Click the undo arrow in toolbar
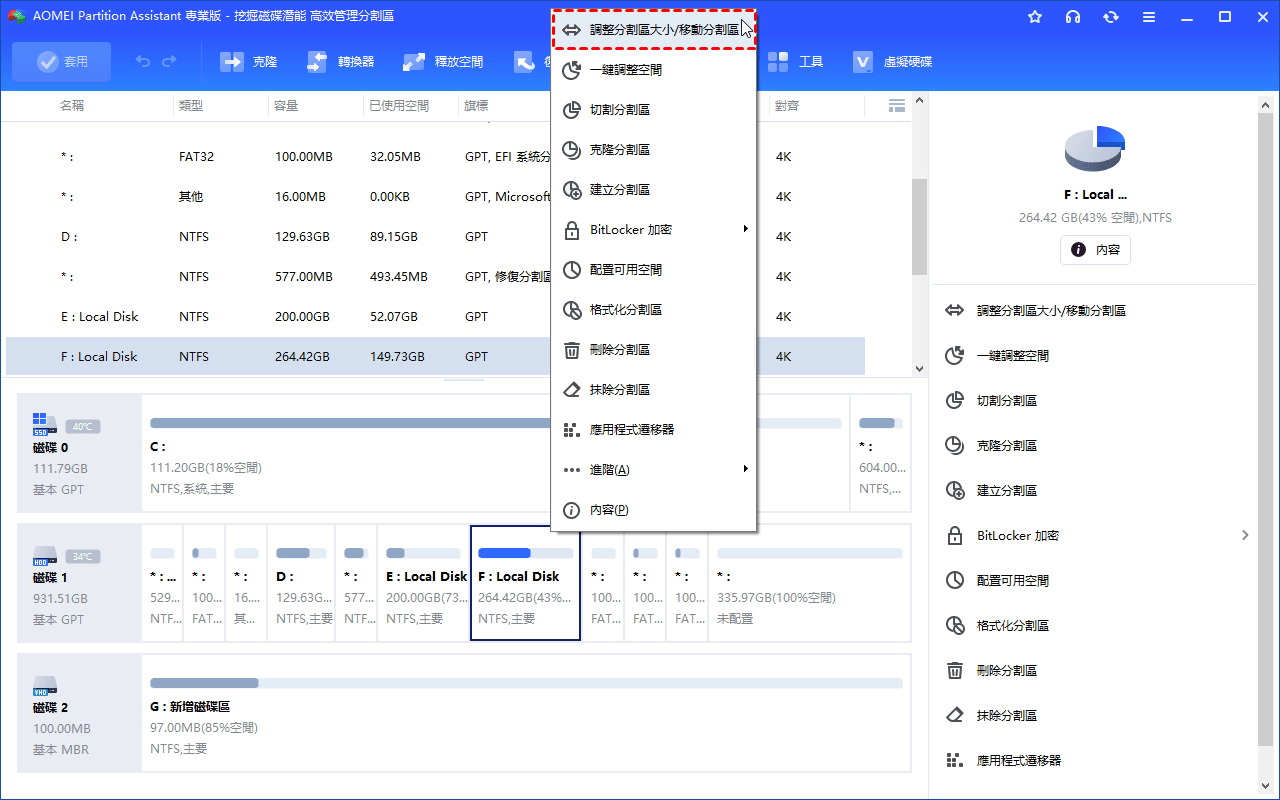Image resolution: width=1280 pixels, height=800 pixels. point(143,62)
